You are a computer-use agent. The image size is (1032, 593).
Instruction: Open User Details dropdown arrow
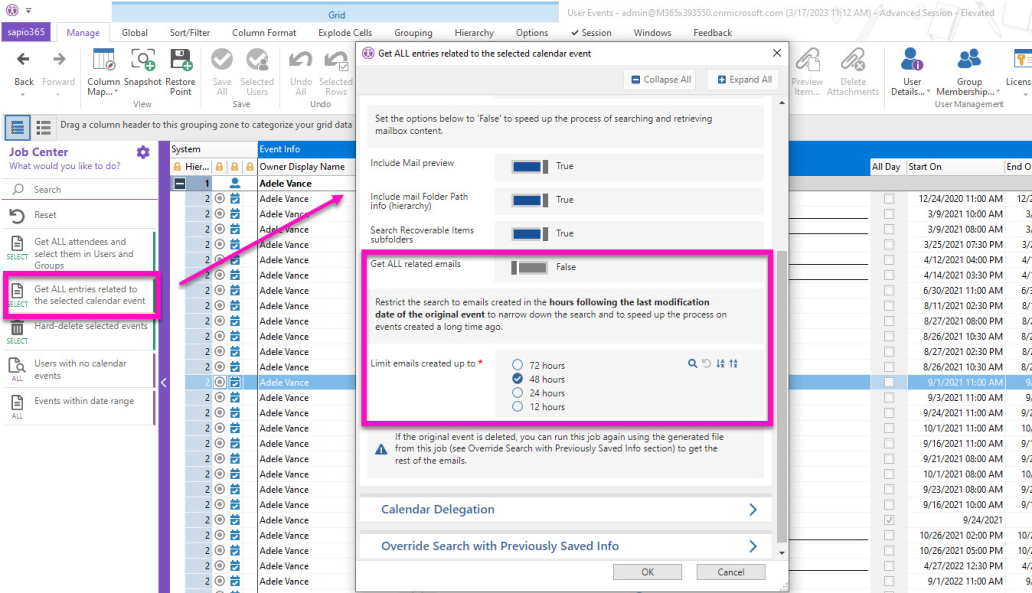pos(928,92)
